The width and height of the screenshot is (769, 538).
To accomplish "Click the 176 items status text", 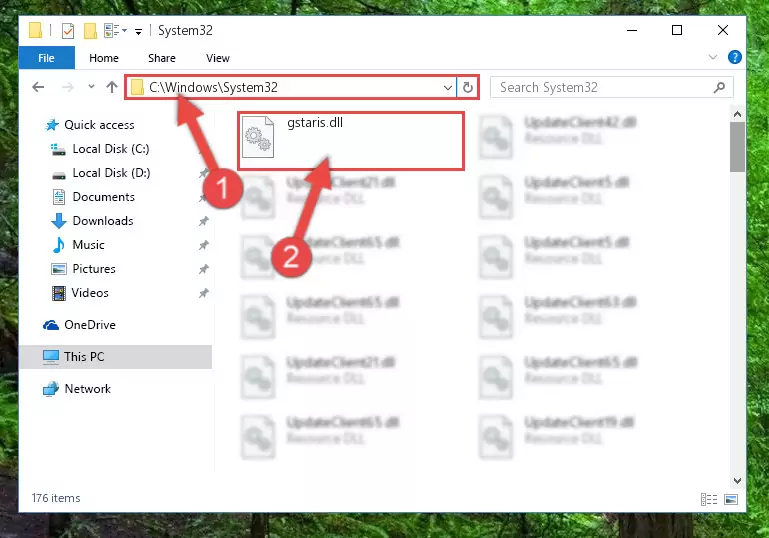I will coord(56,498).
